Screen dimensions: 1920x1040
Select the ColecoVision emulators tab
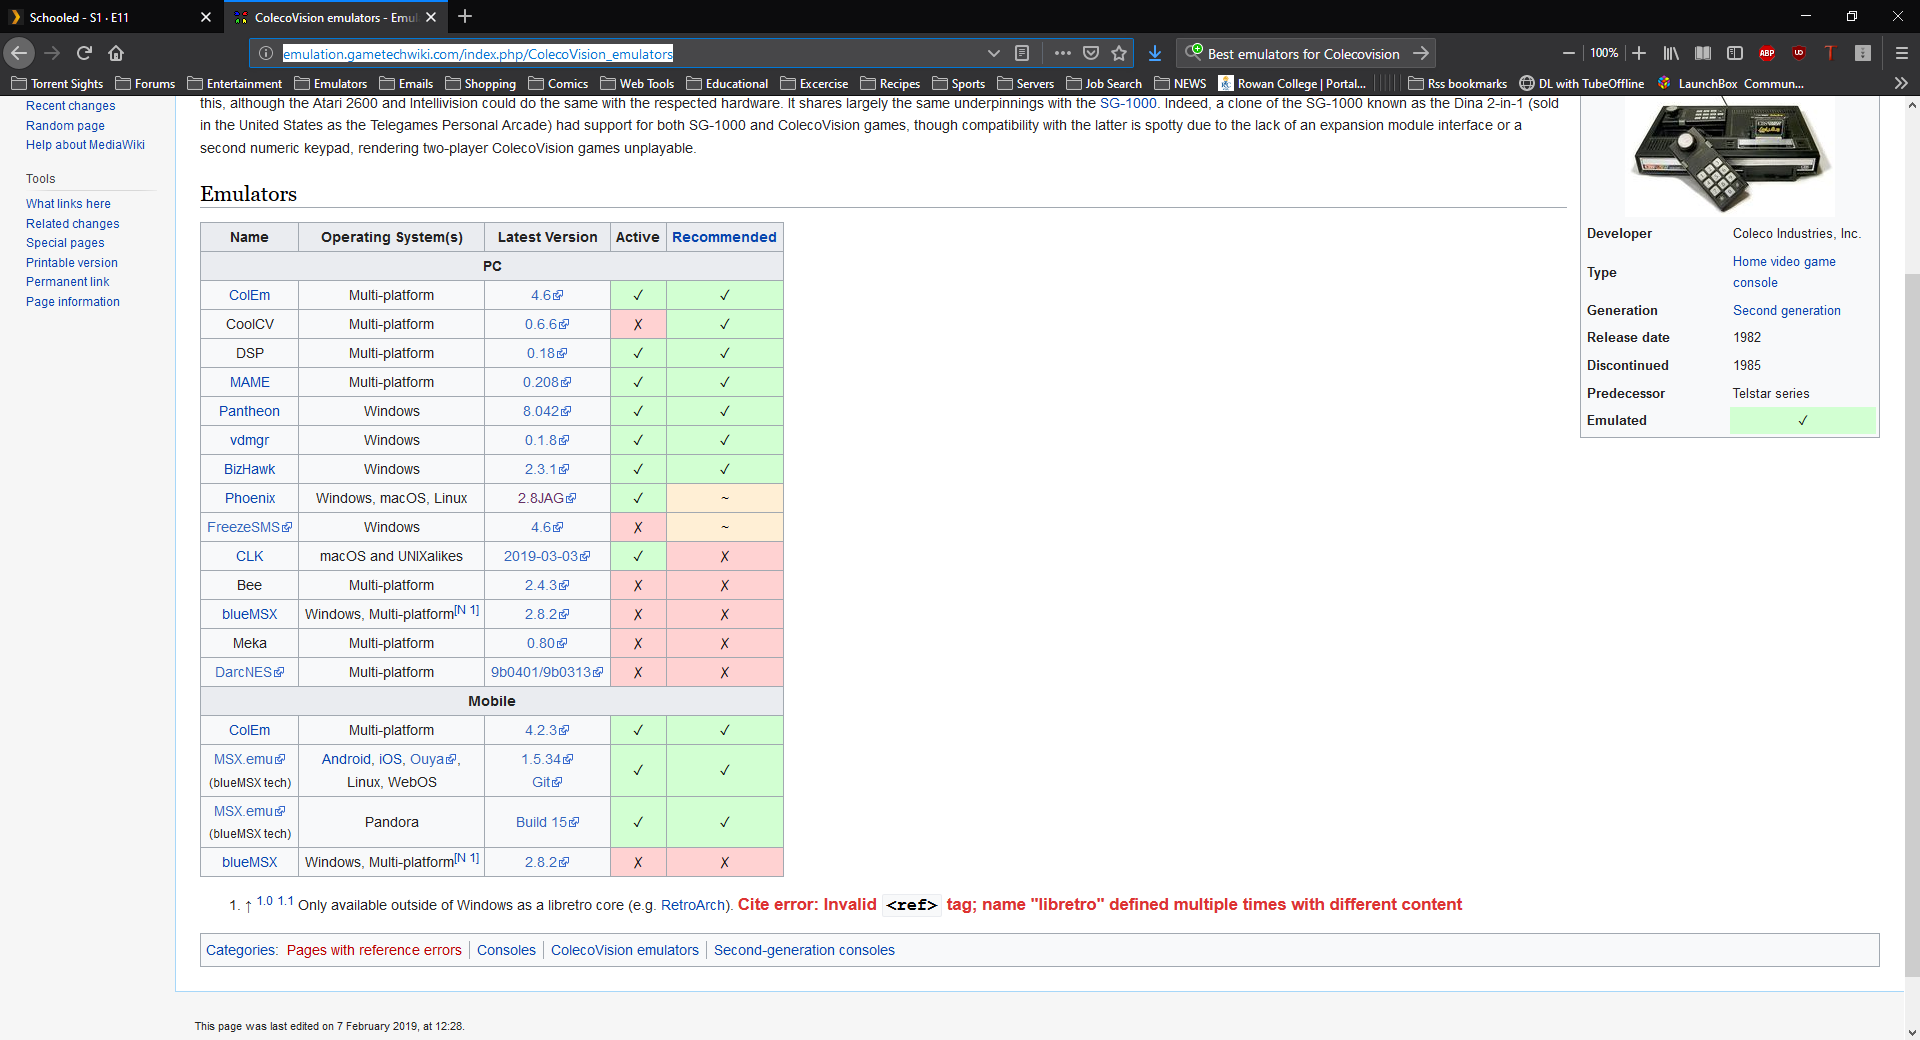click(335, 17)
